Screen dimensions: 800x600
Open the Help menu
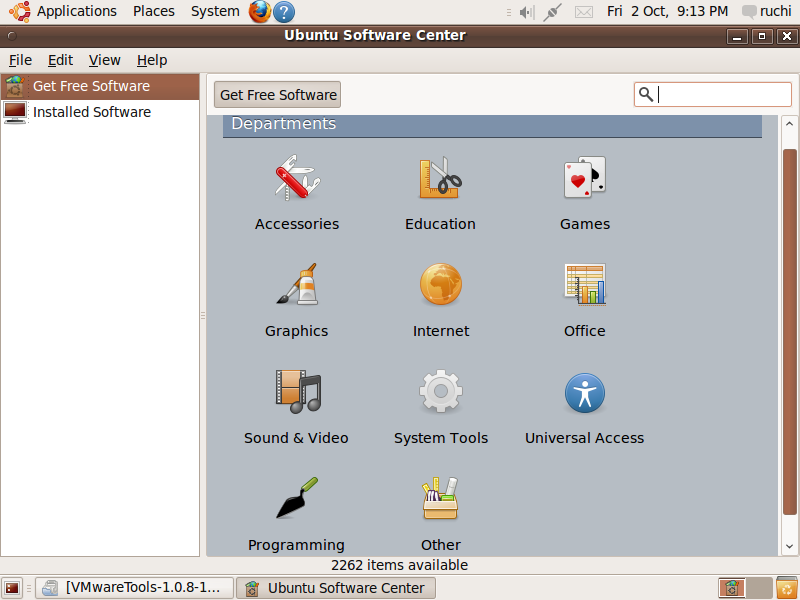tap(152, 60)
